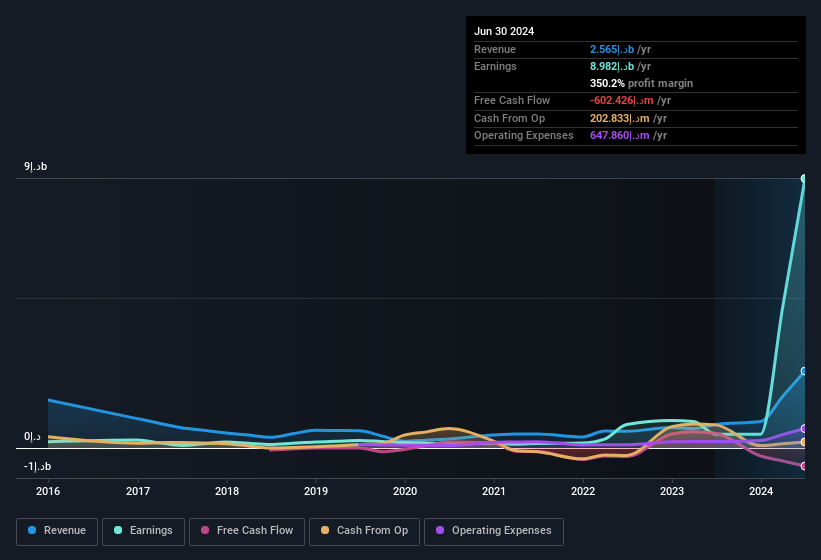Select the 2022 x-axis label
Viewport: 821px width, 560px height.
click(x=583, y=491)
